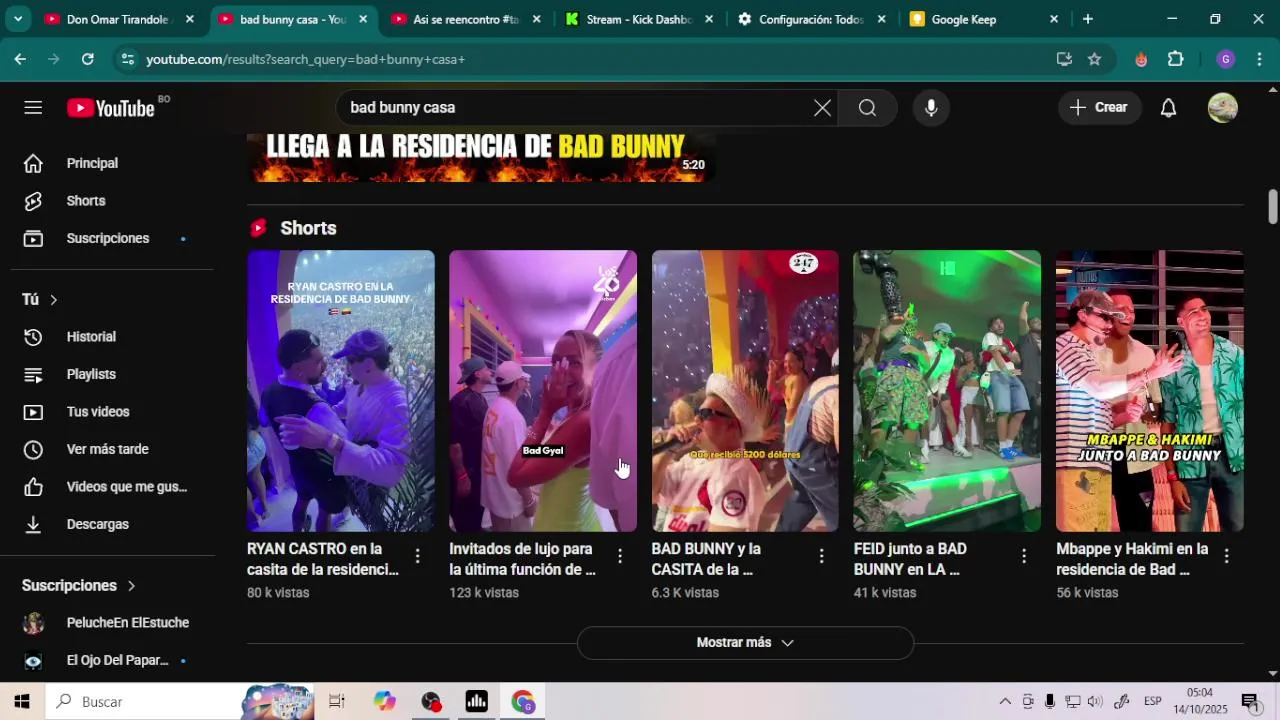The image size is (1280, 720).
Task: Reload the page in Chrome
Action: click(88, 59)
